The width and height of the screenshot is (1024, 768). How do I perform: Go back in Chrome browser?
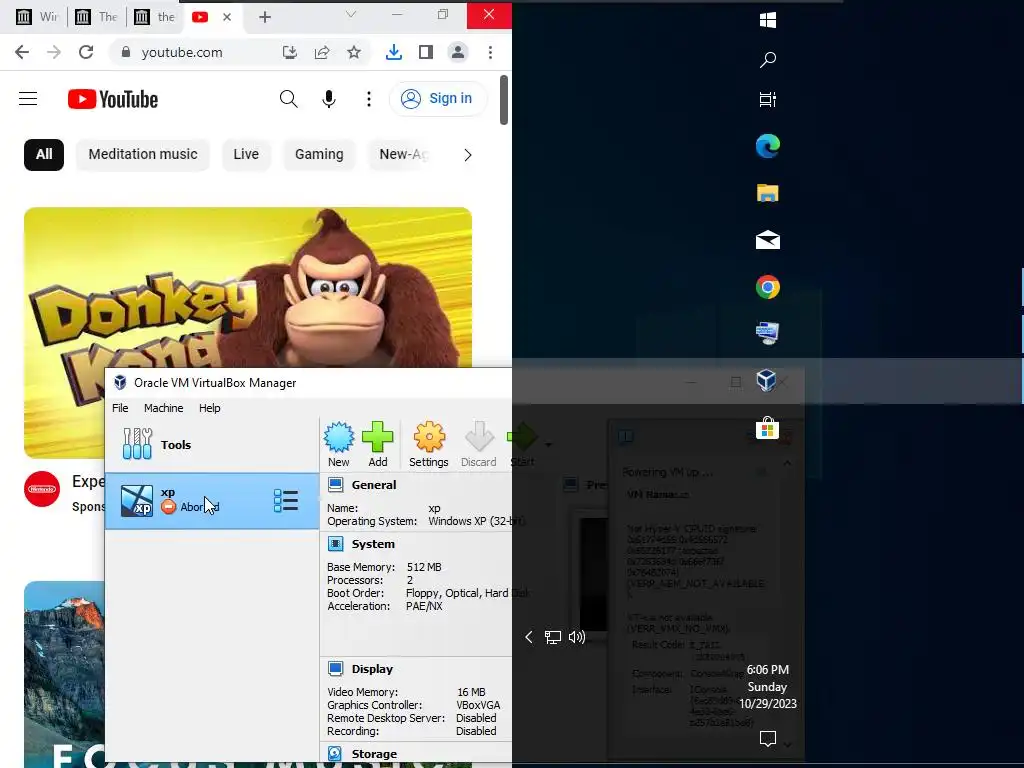[22, 52]
